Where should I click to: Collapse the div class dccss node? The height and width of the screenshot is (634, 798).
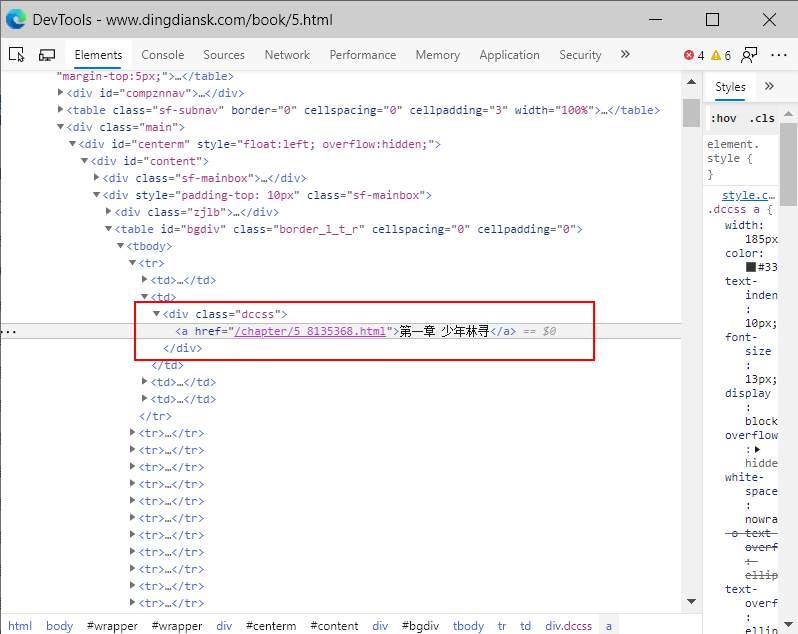(x=157, y=314)
